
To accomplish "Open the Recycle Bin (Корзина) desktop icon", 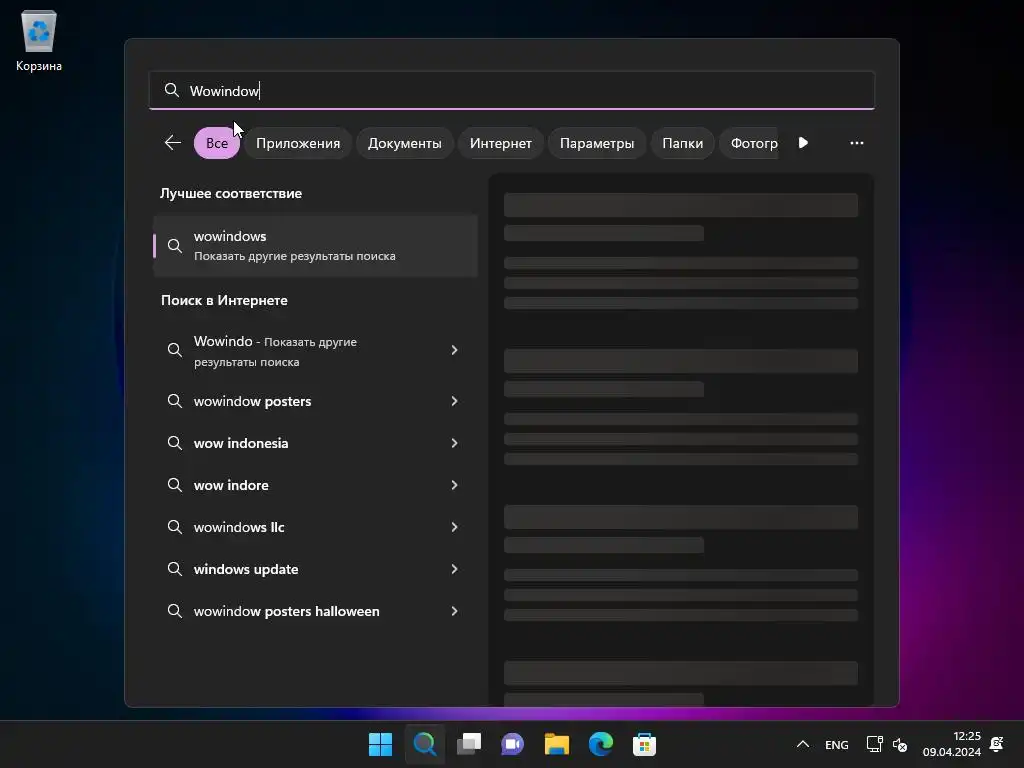I will tap(39, 40).
